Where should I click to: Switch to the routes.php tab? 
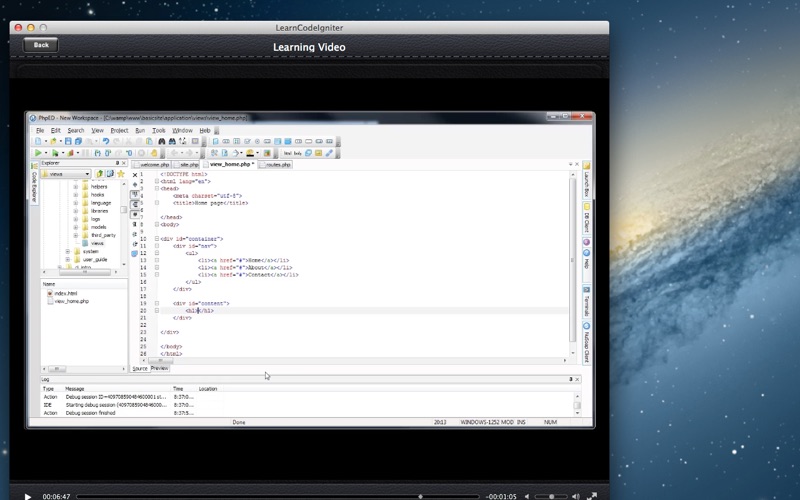tap(275, 165)
